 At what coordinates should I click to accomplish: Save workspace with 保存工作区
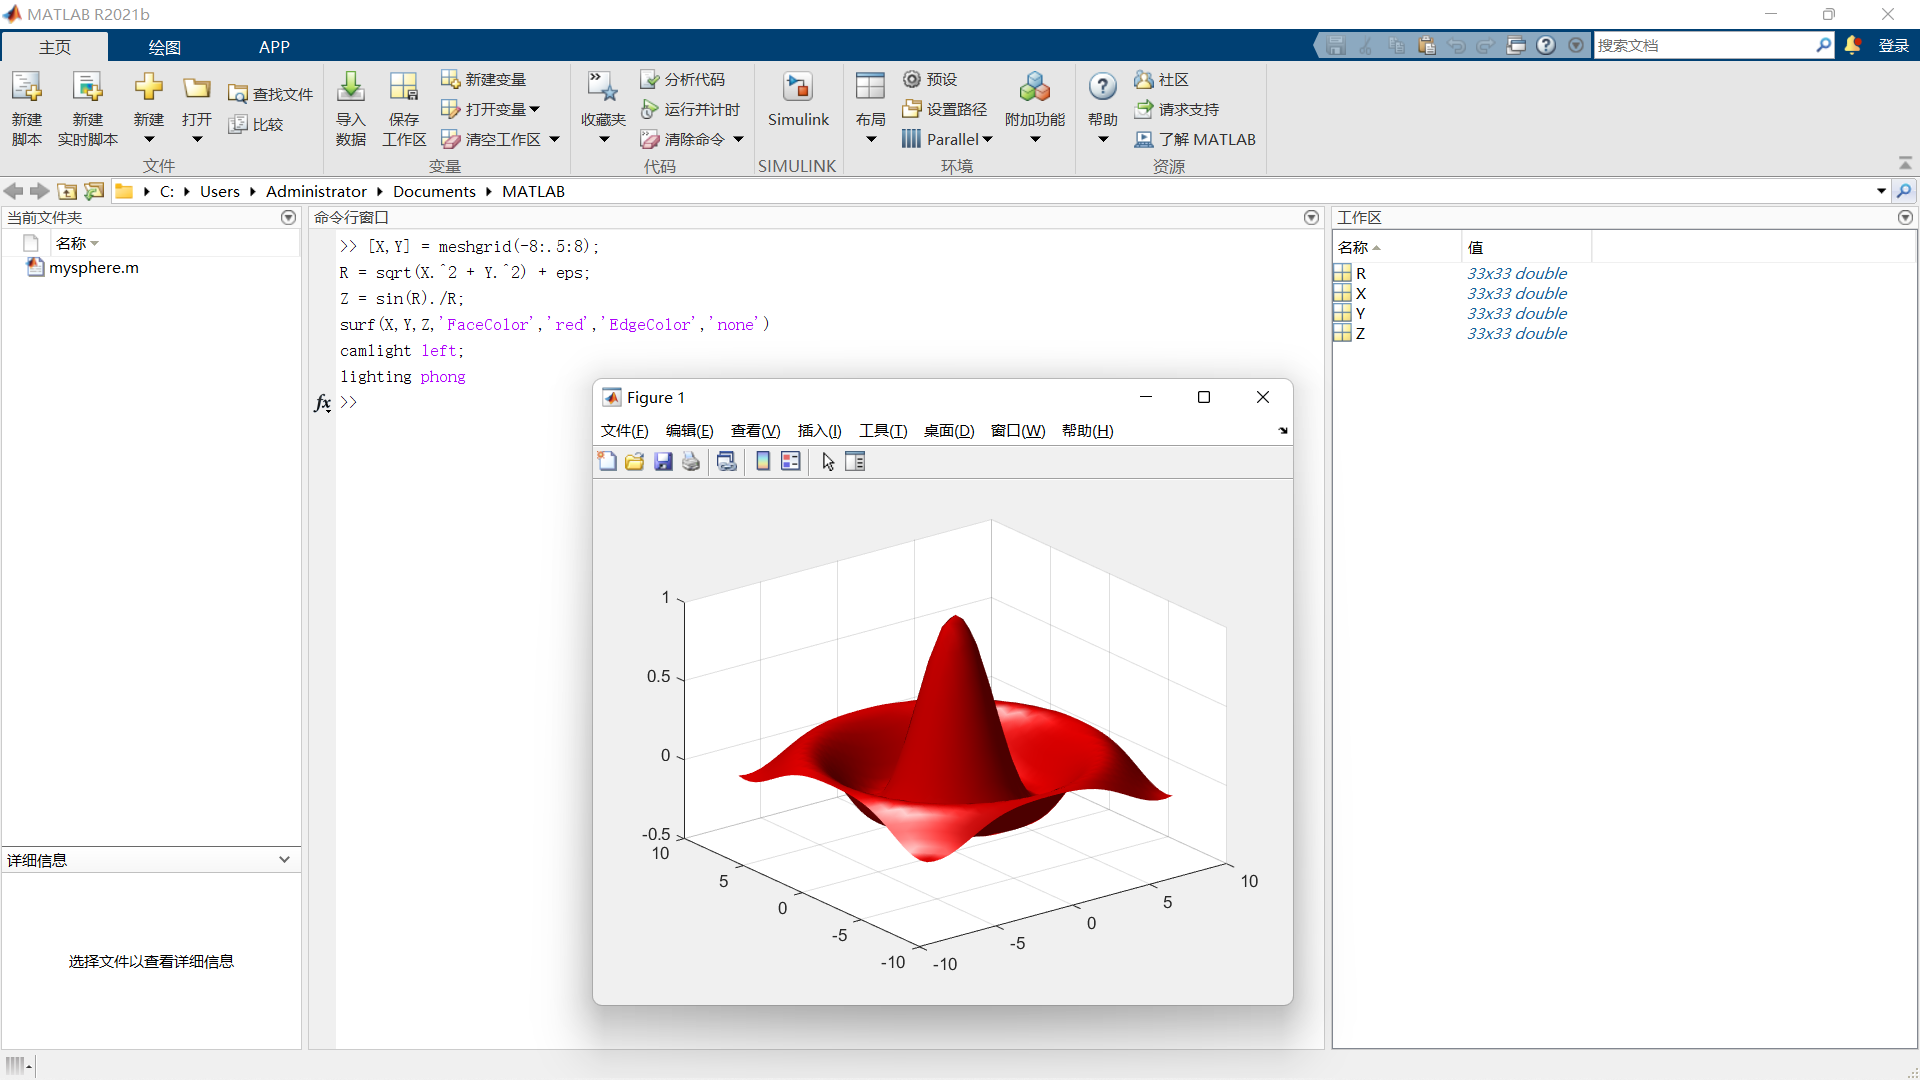click(404, 108)
